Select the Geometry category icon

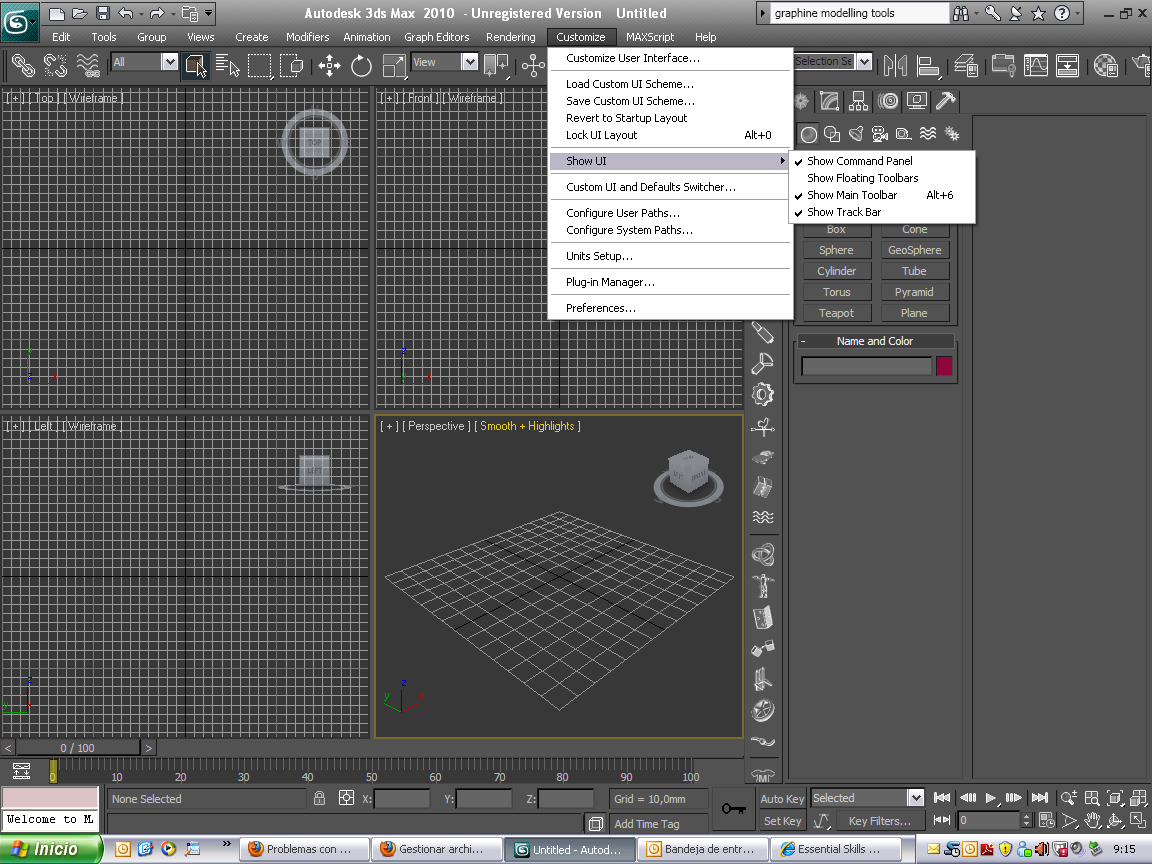point(808,134)
